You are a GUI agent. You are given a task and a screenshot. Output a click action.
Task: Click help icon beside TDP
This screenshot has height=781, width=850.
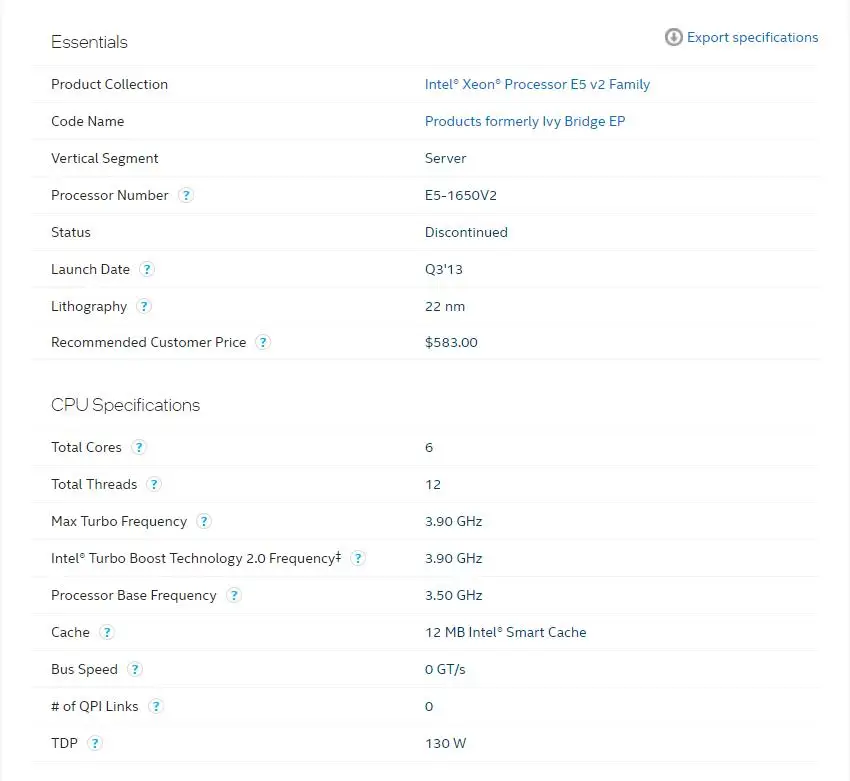[x=95, y=743]
